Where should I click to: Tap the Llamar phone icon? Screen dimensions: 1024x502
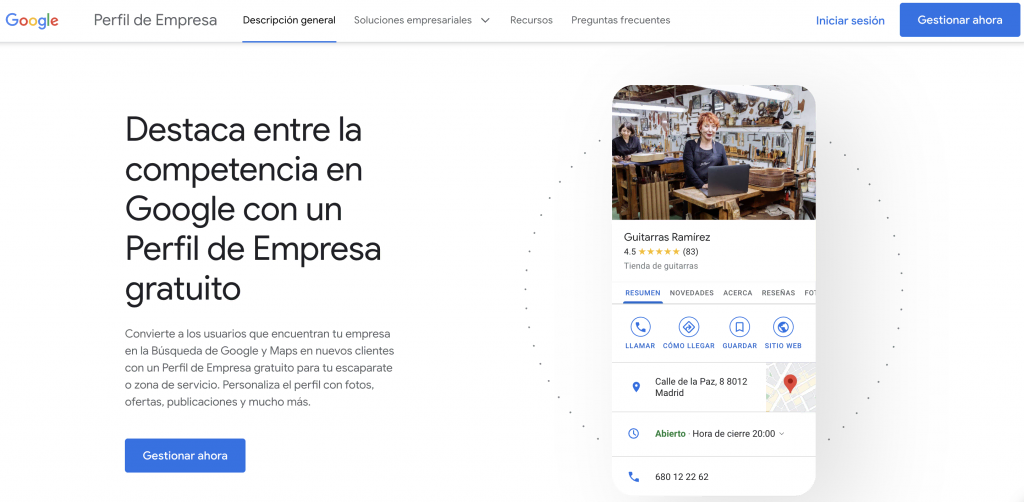(x=640, y=327)
